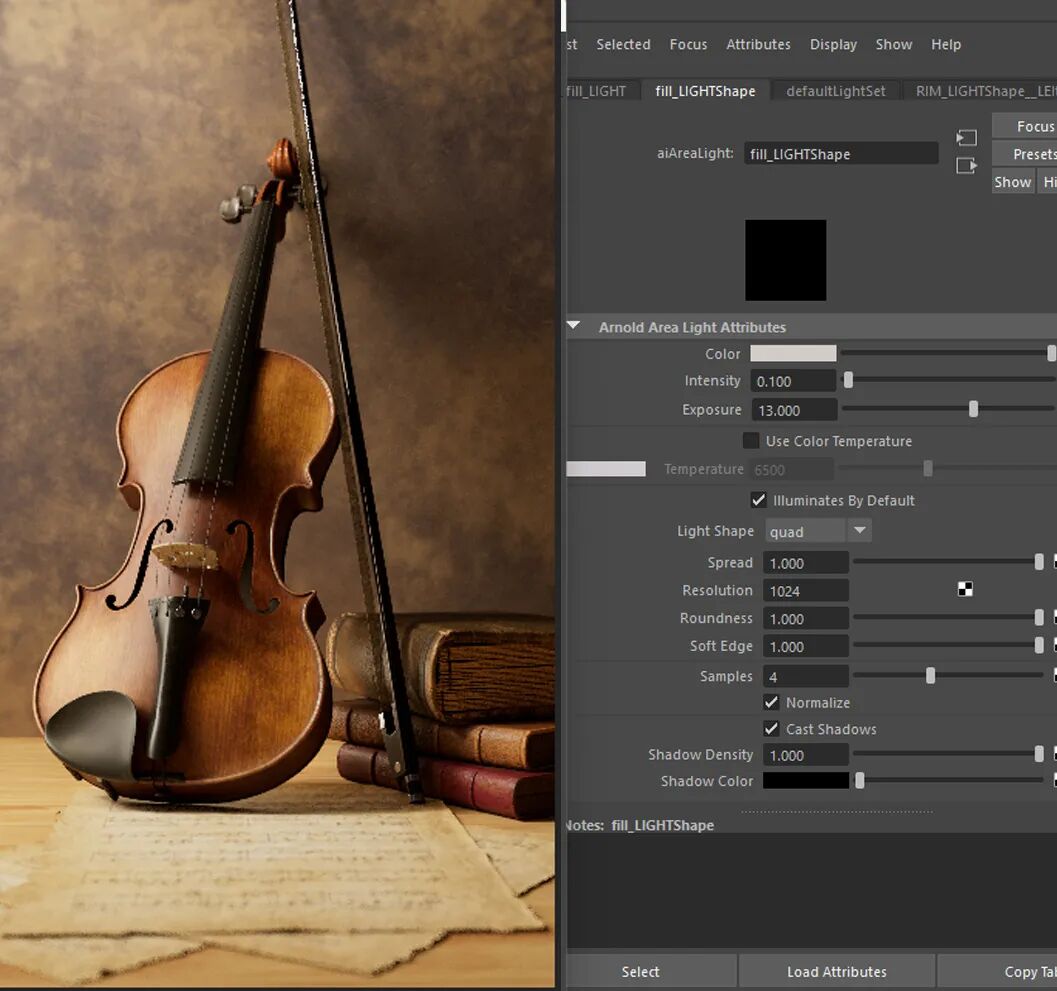Switch to the defaultLightSet tab

tap(835, 91)
